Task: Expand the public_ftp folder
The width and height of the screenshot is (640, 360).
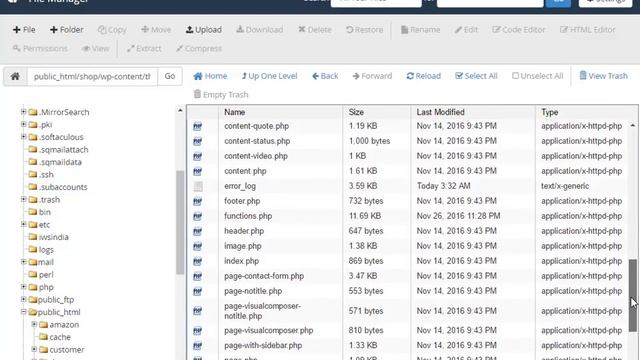Action: click(24, 299)
